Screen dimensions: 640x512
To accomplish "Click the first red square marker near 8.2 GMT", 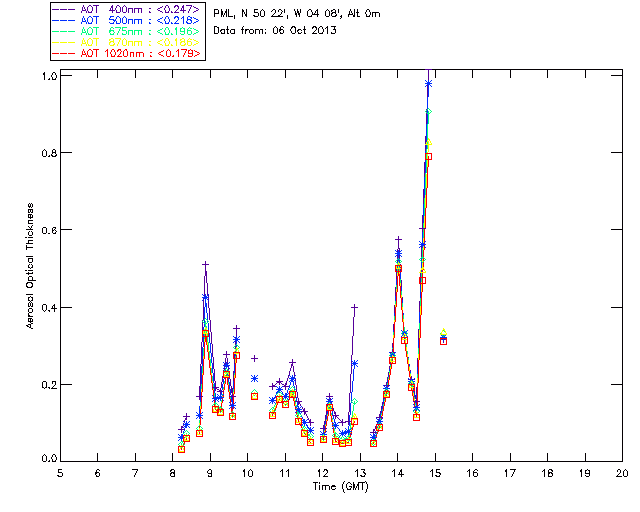I will pyautogui.click(x=181, y=449).
